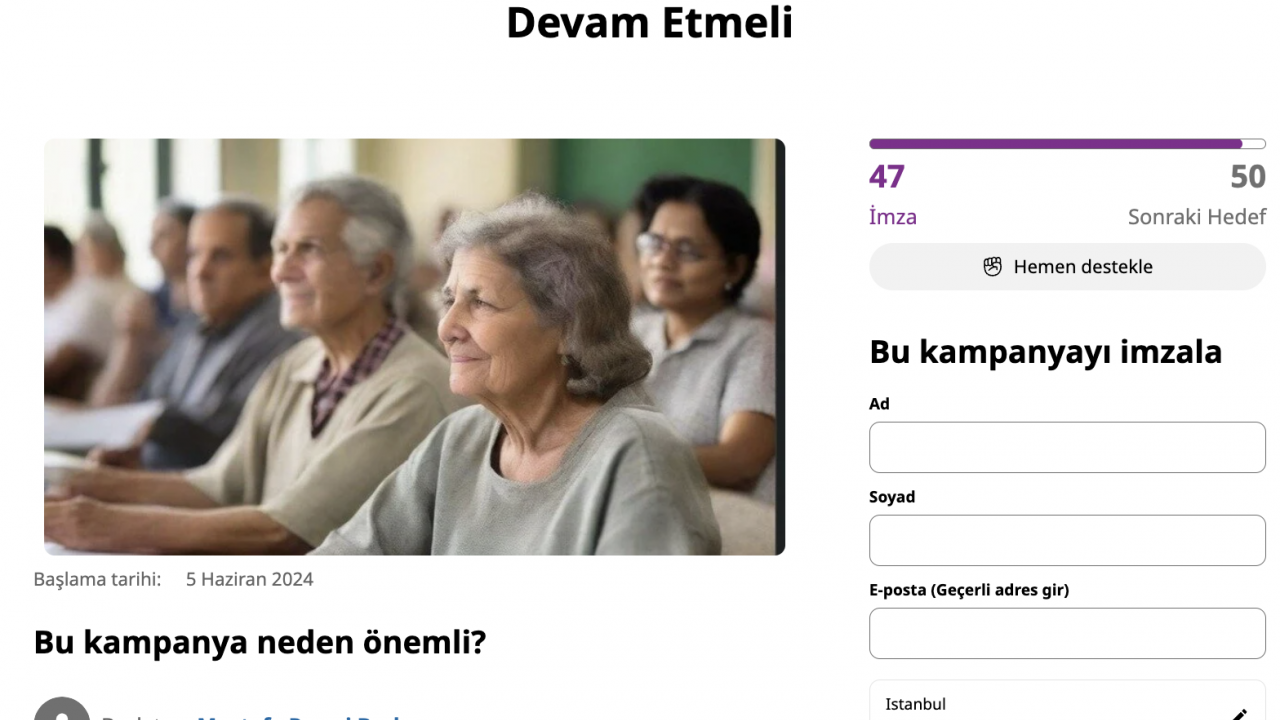Click the campaign starter's avatar icon
This screenshot has width=1280, height=720.
pos(62,710)
